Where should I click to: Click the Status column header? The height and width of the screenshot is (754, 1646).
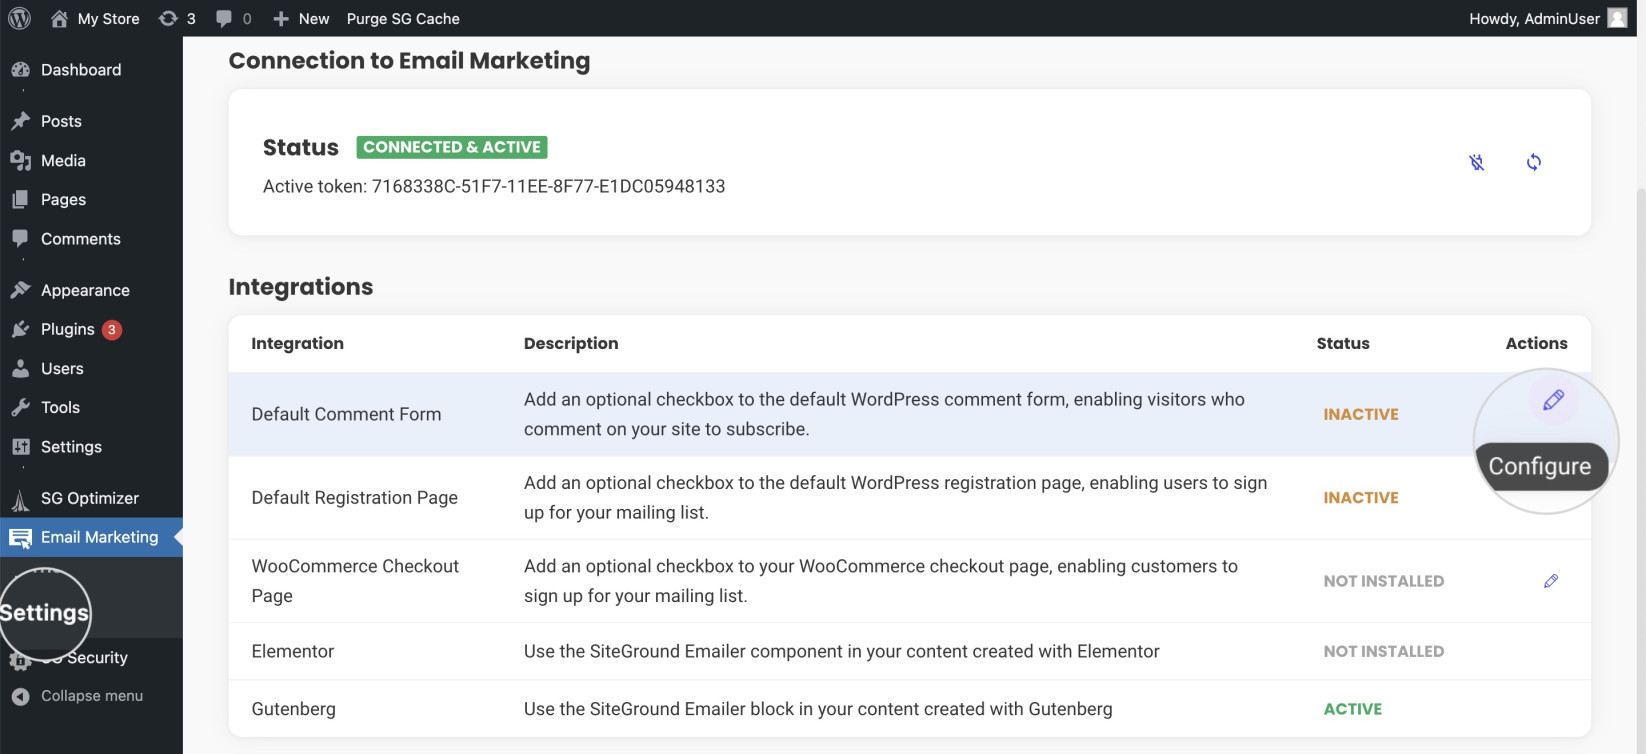(x=1343, y=343)
